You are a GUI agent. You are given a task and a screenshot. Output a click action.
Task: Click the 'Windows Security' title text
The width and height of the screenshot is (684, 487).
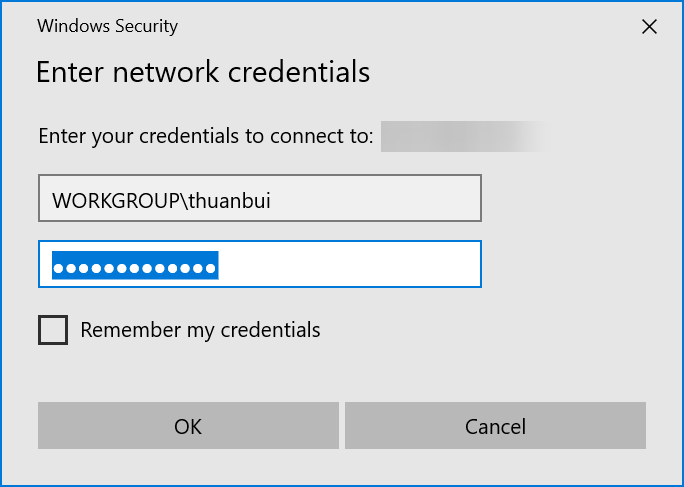[x=107, y=26]
